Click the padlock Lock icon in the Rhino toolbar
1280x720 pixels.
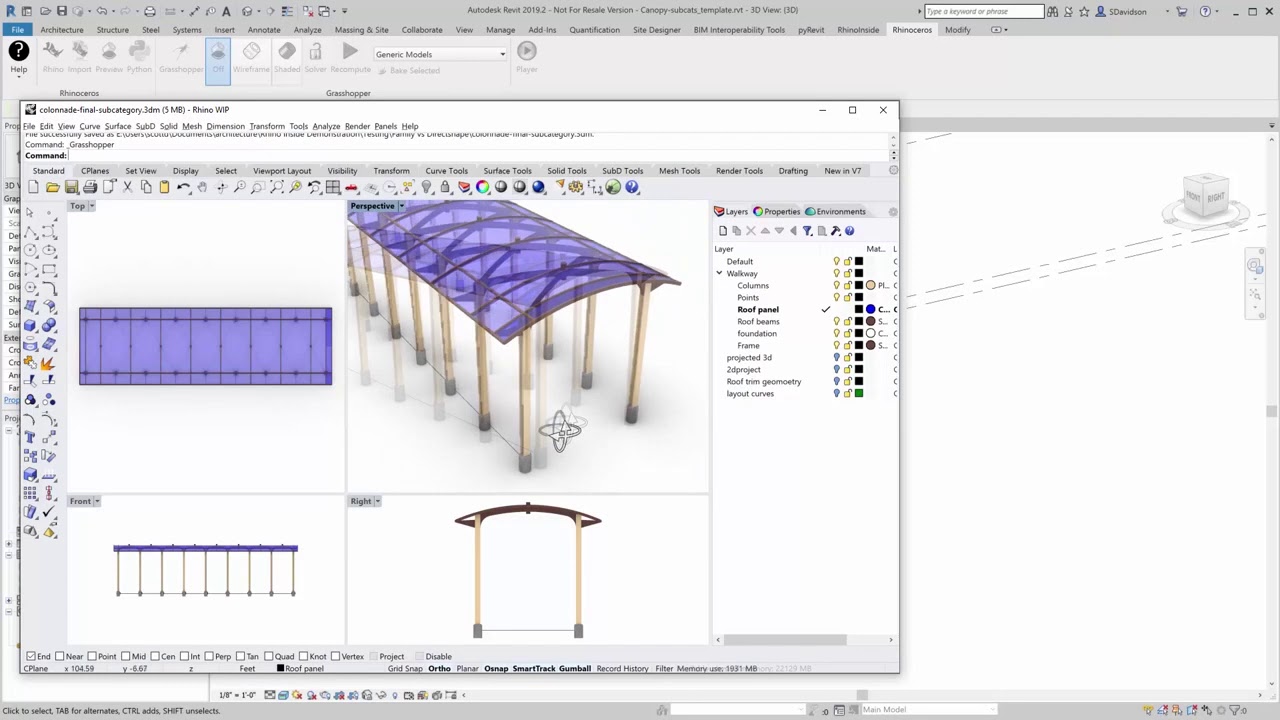coord(445,187)
